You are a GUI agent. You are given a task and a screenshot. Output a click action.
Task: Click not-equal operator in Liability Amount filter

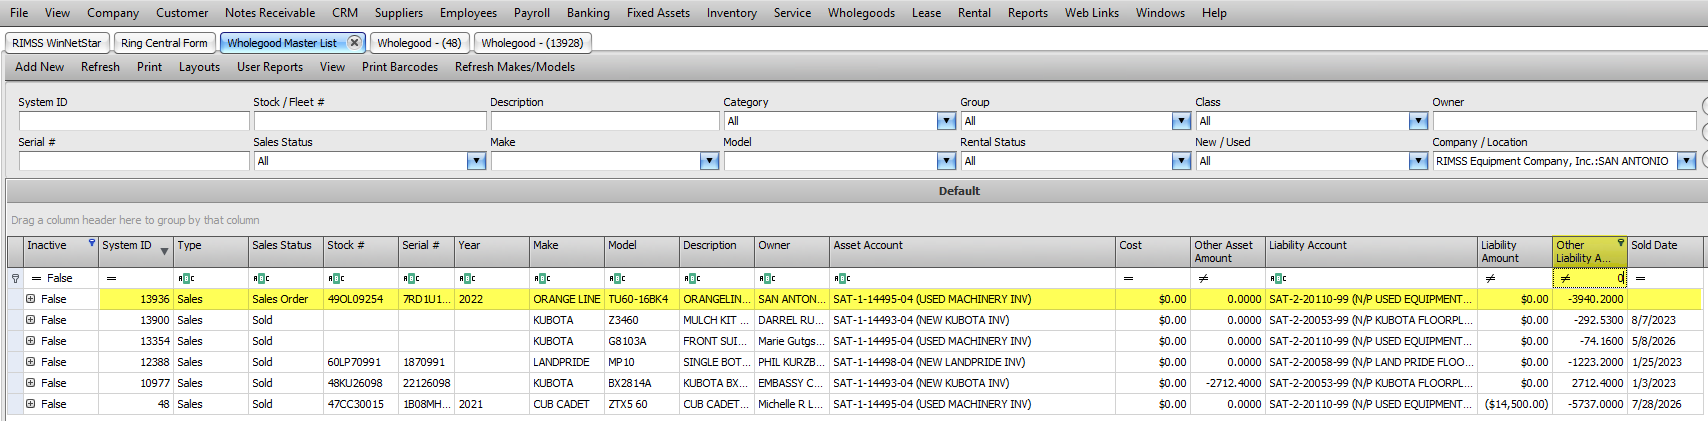pos(1490,279)
